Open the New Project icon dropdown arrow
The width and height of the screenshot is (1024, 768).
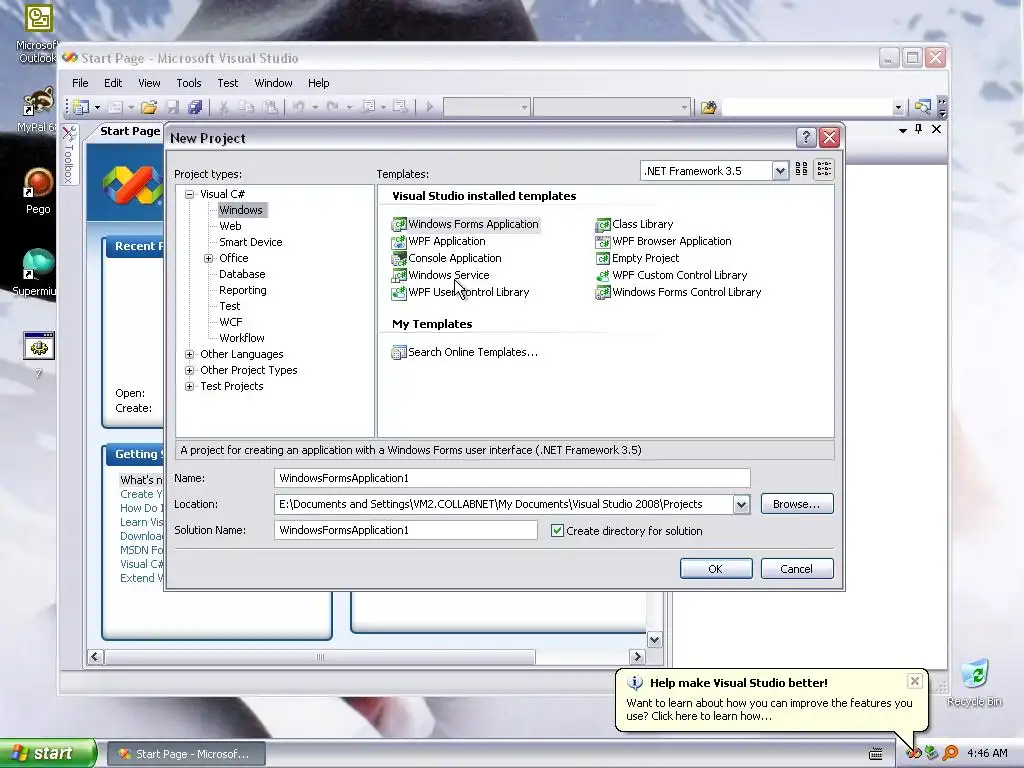click(97, 107)
